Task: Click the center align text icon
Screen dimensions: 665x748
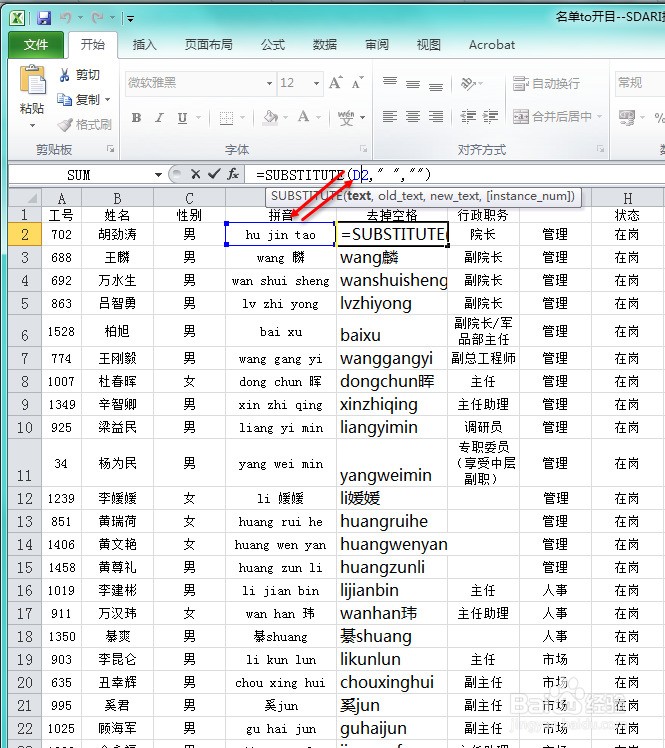Action: coord(413,116)
